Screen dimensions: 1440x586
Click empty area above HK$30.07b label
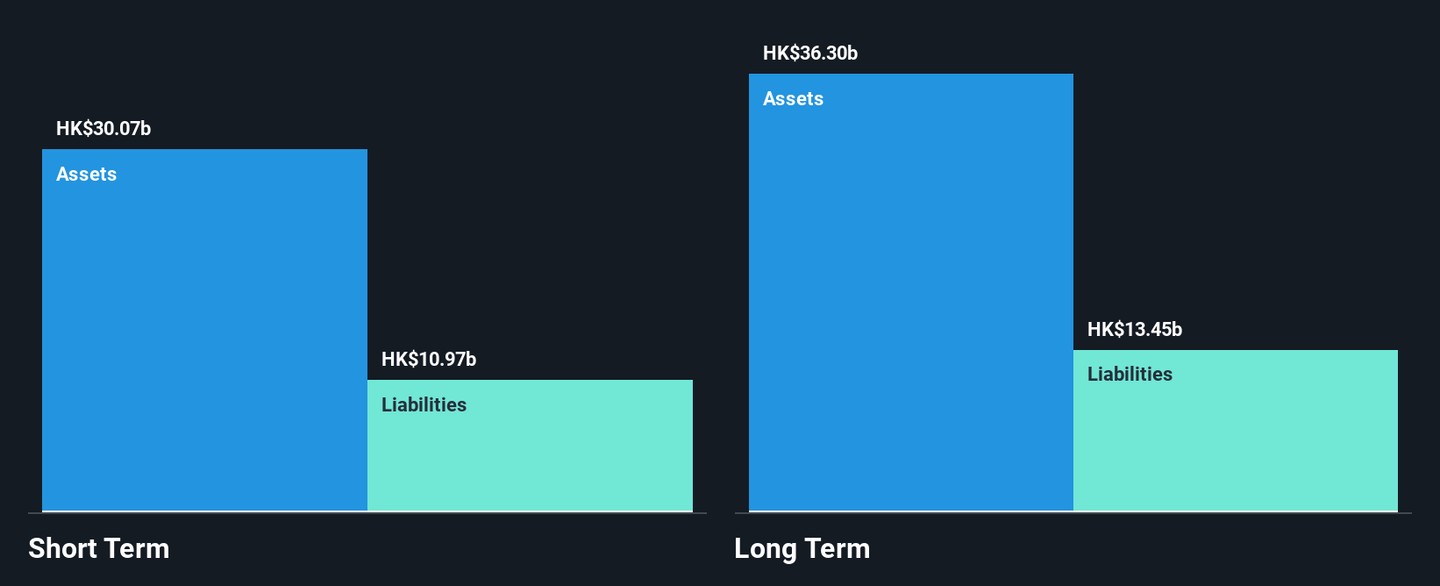204,60
